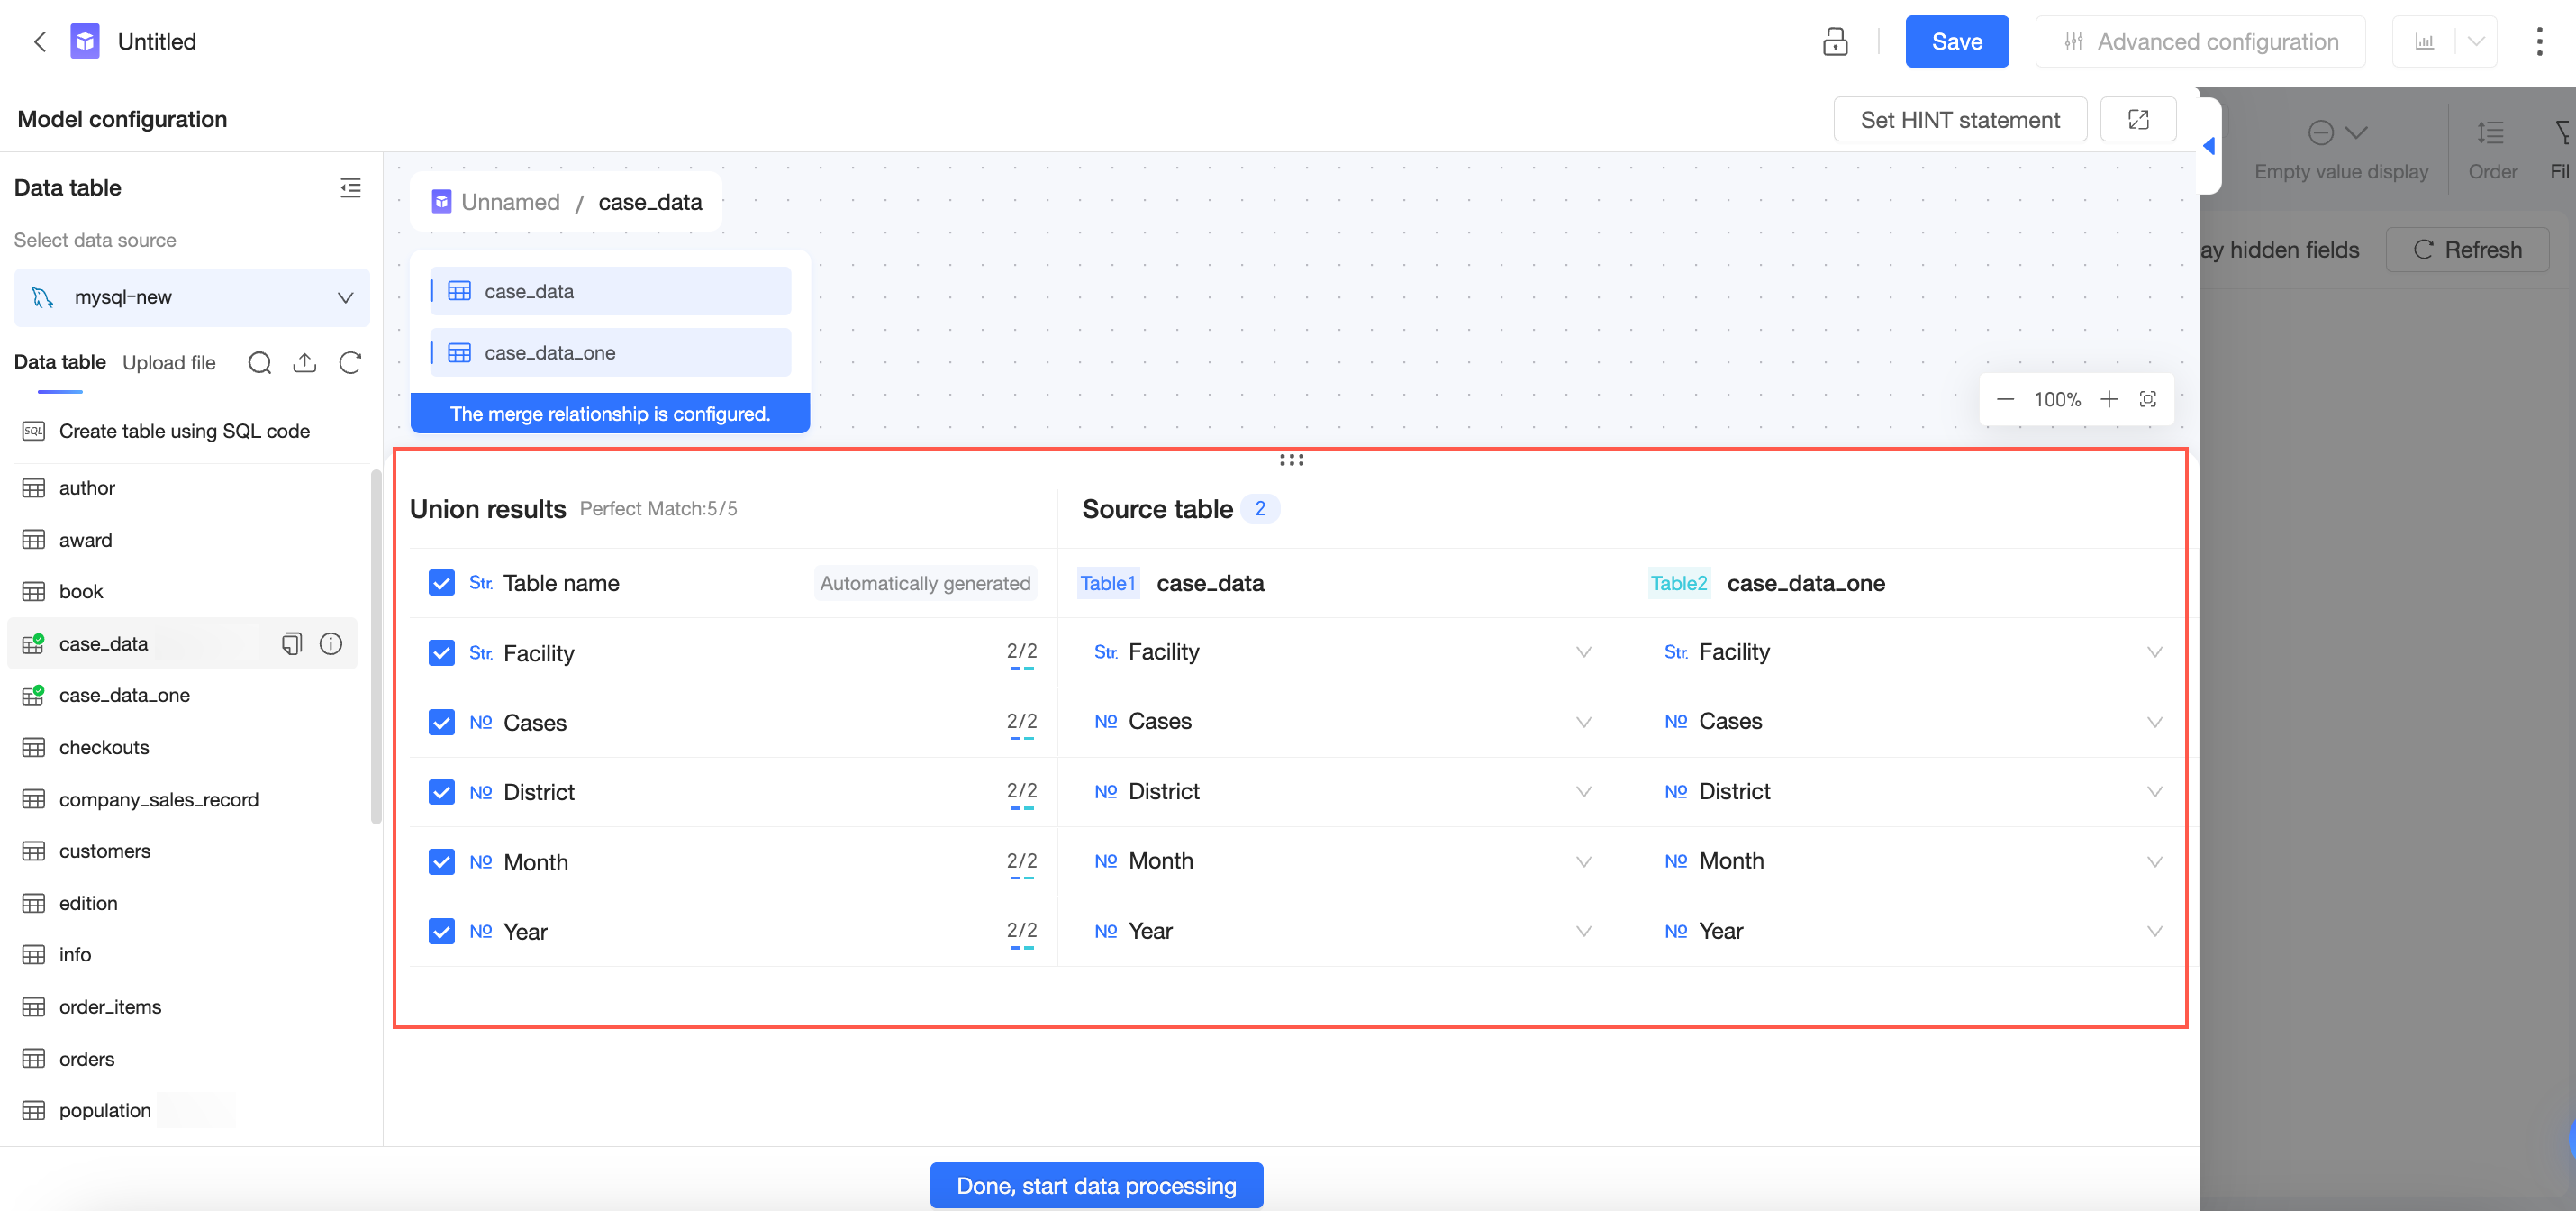Select the case_data_one node on canvas
Screen dimensions: 2576x1211
[x=610, y=353]
